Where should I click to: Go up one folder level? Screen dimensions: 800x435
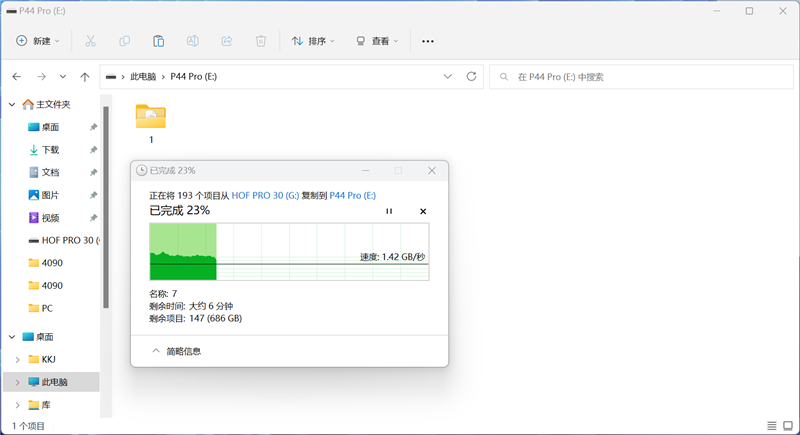click(85, 76)
